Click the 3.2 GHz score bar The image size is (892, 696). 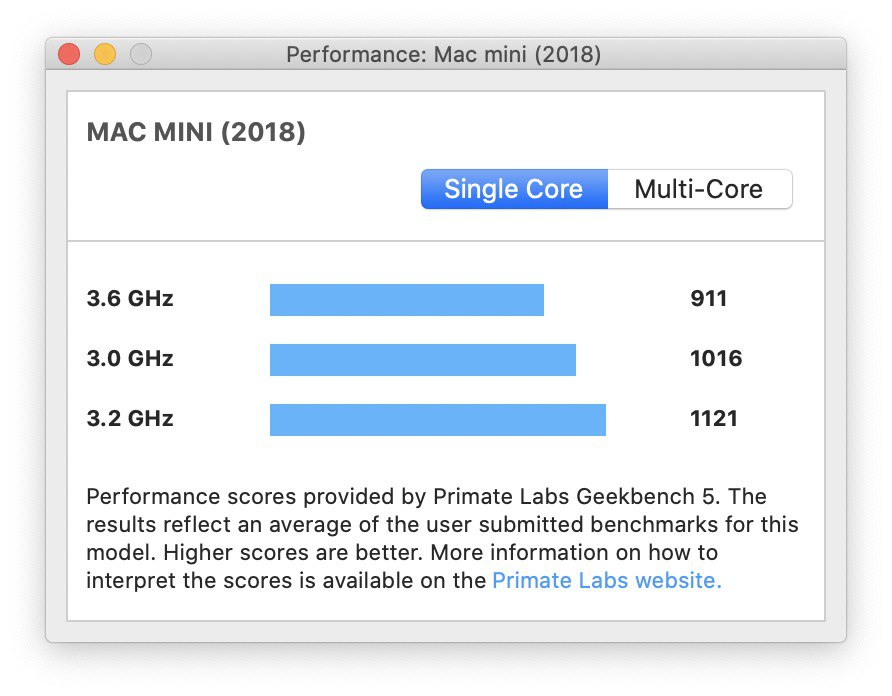coord(437,419)
